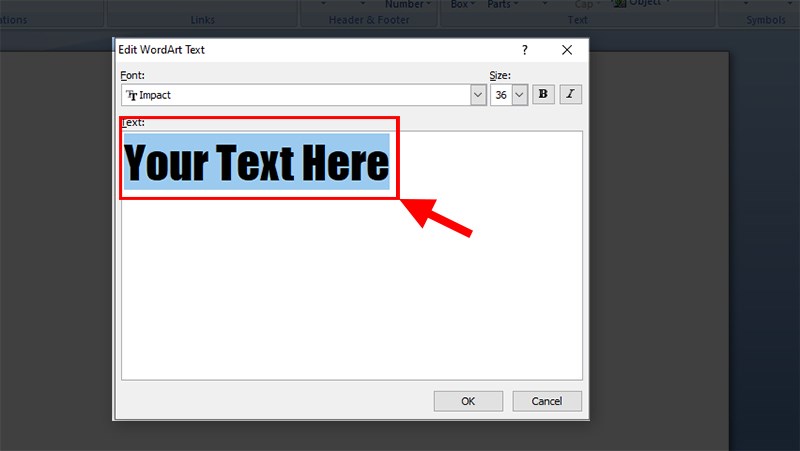800x451 pixels.
Task: Click the Cancel button
Action: click(547, 401)
